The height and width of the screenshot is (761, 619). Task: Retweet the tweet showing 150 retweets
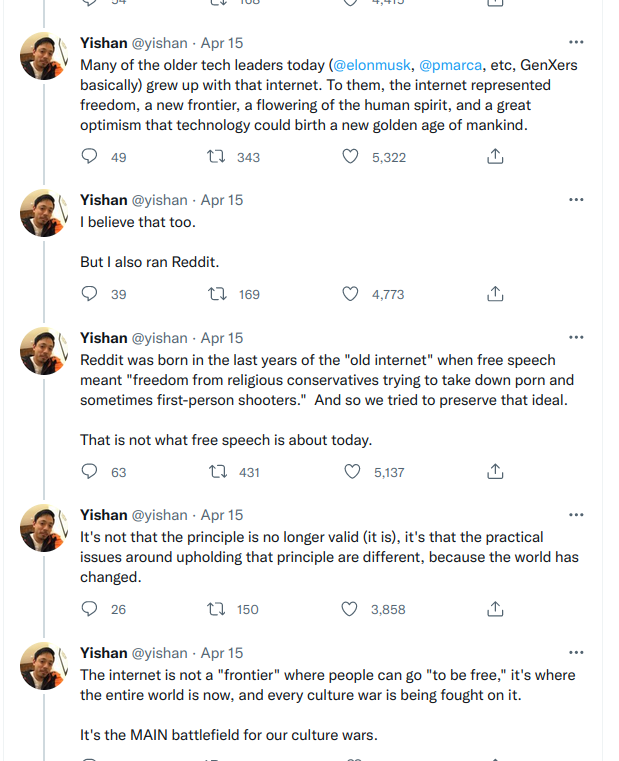pos(216,609)
